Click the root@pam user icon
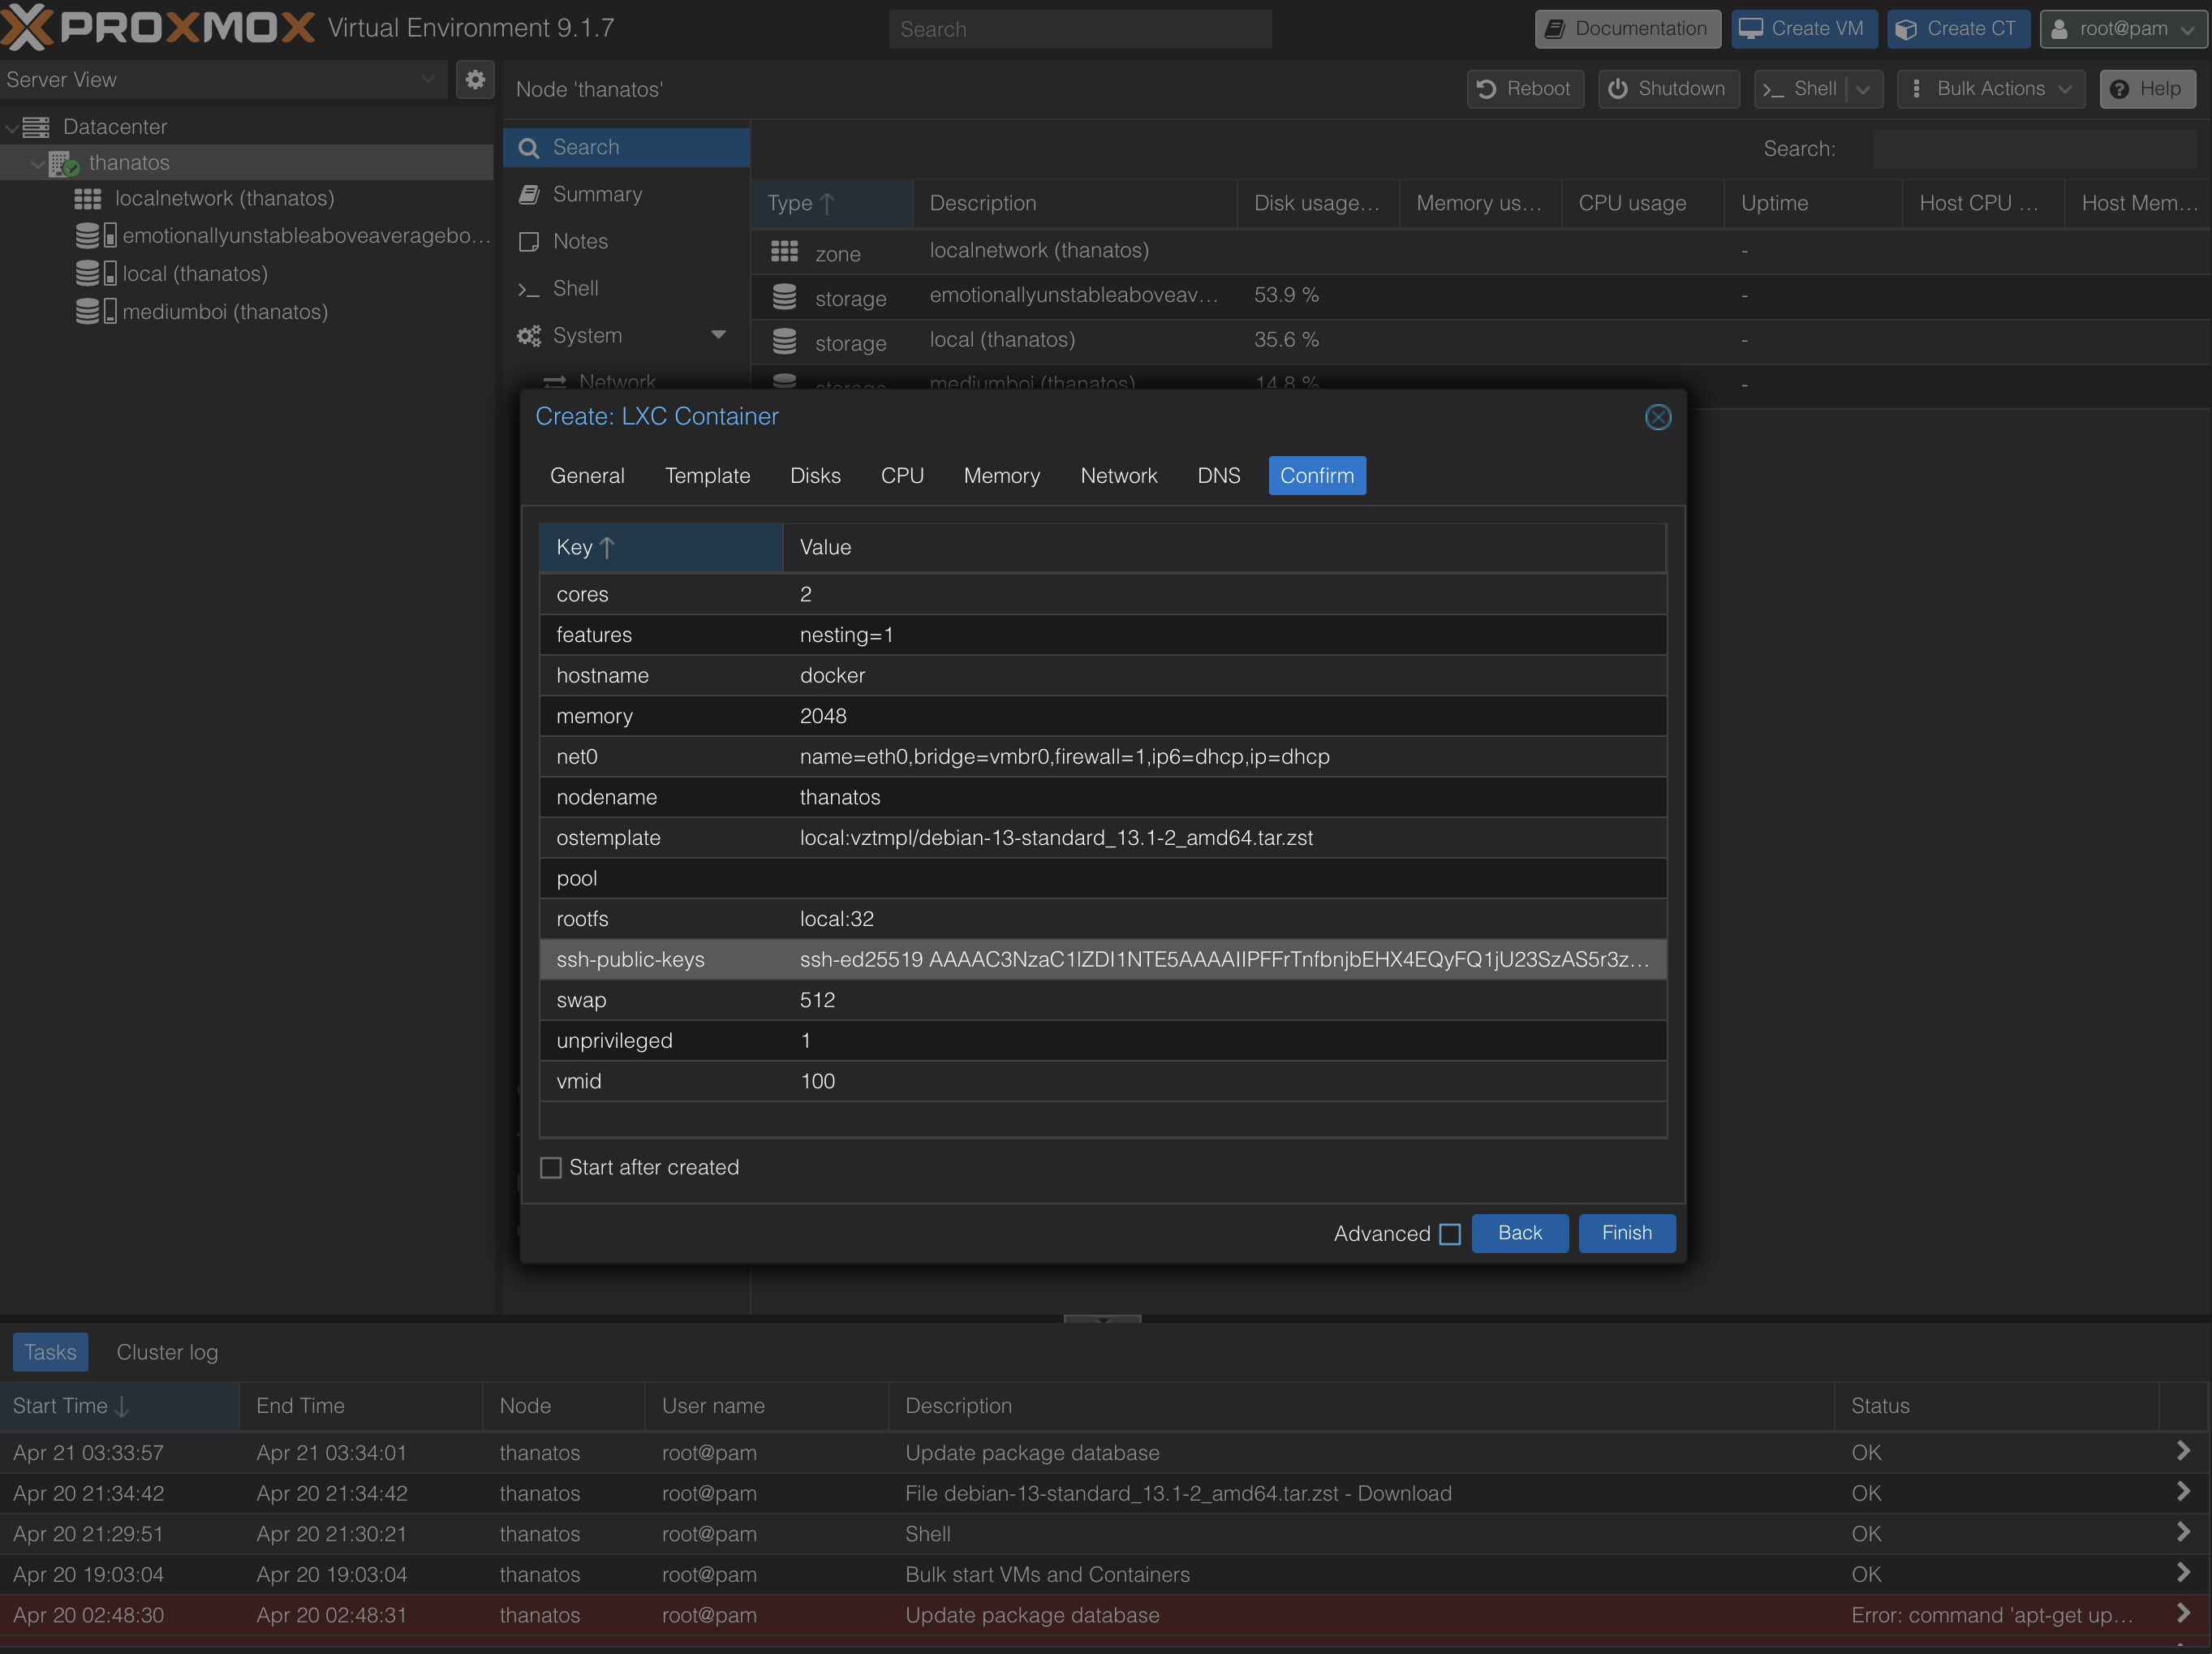2212x1654 pixels. click(x=2060, y=29)
